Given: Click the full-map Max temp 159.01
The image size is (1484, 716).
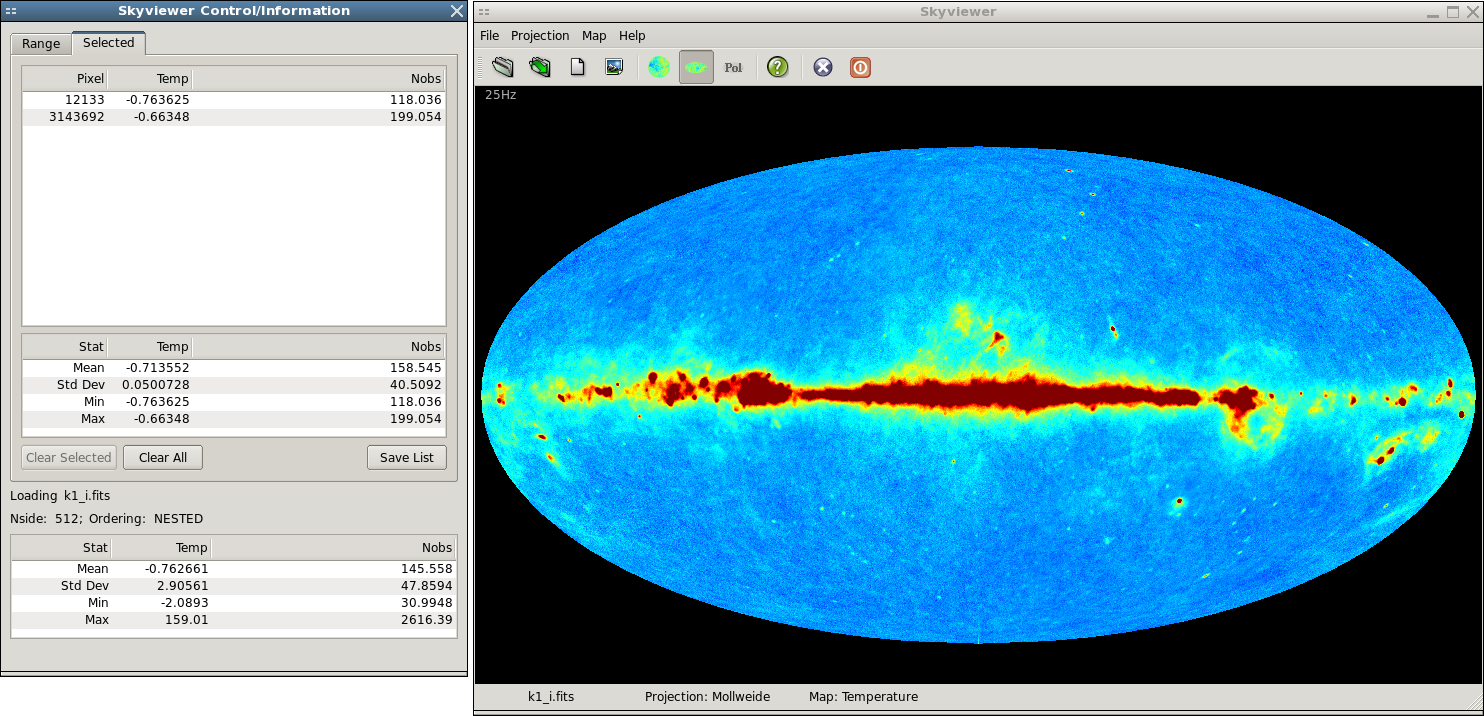Looking at the screenshot, I should [187, 620].
